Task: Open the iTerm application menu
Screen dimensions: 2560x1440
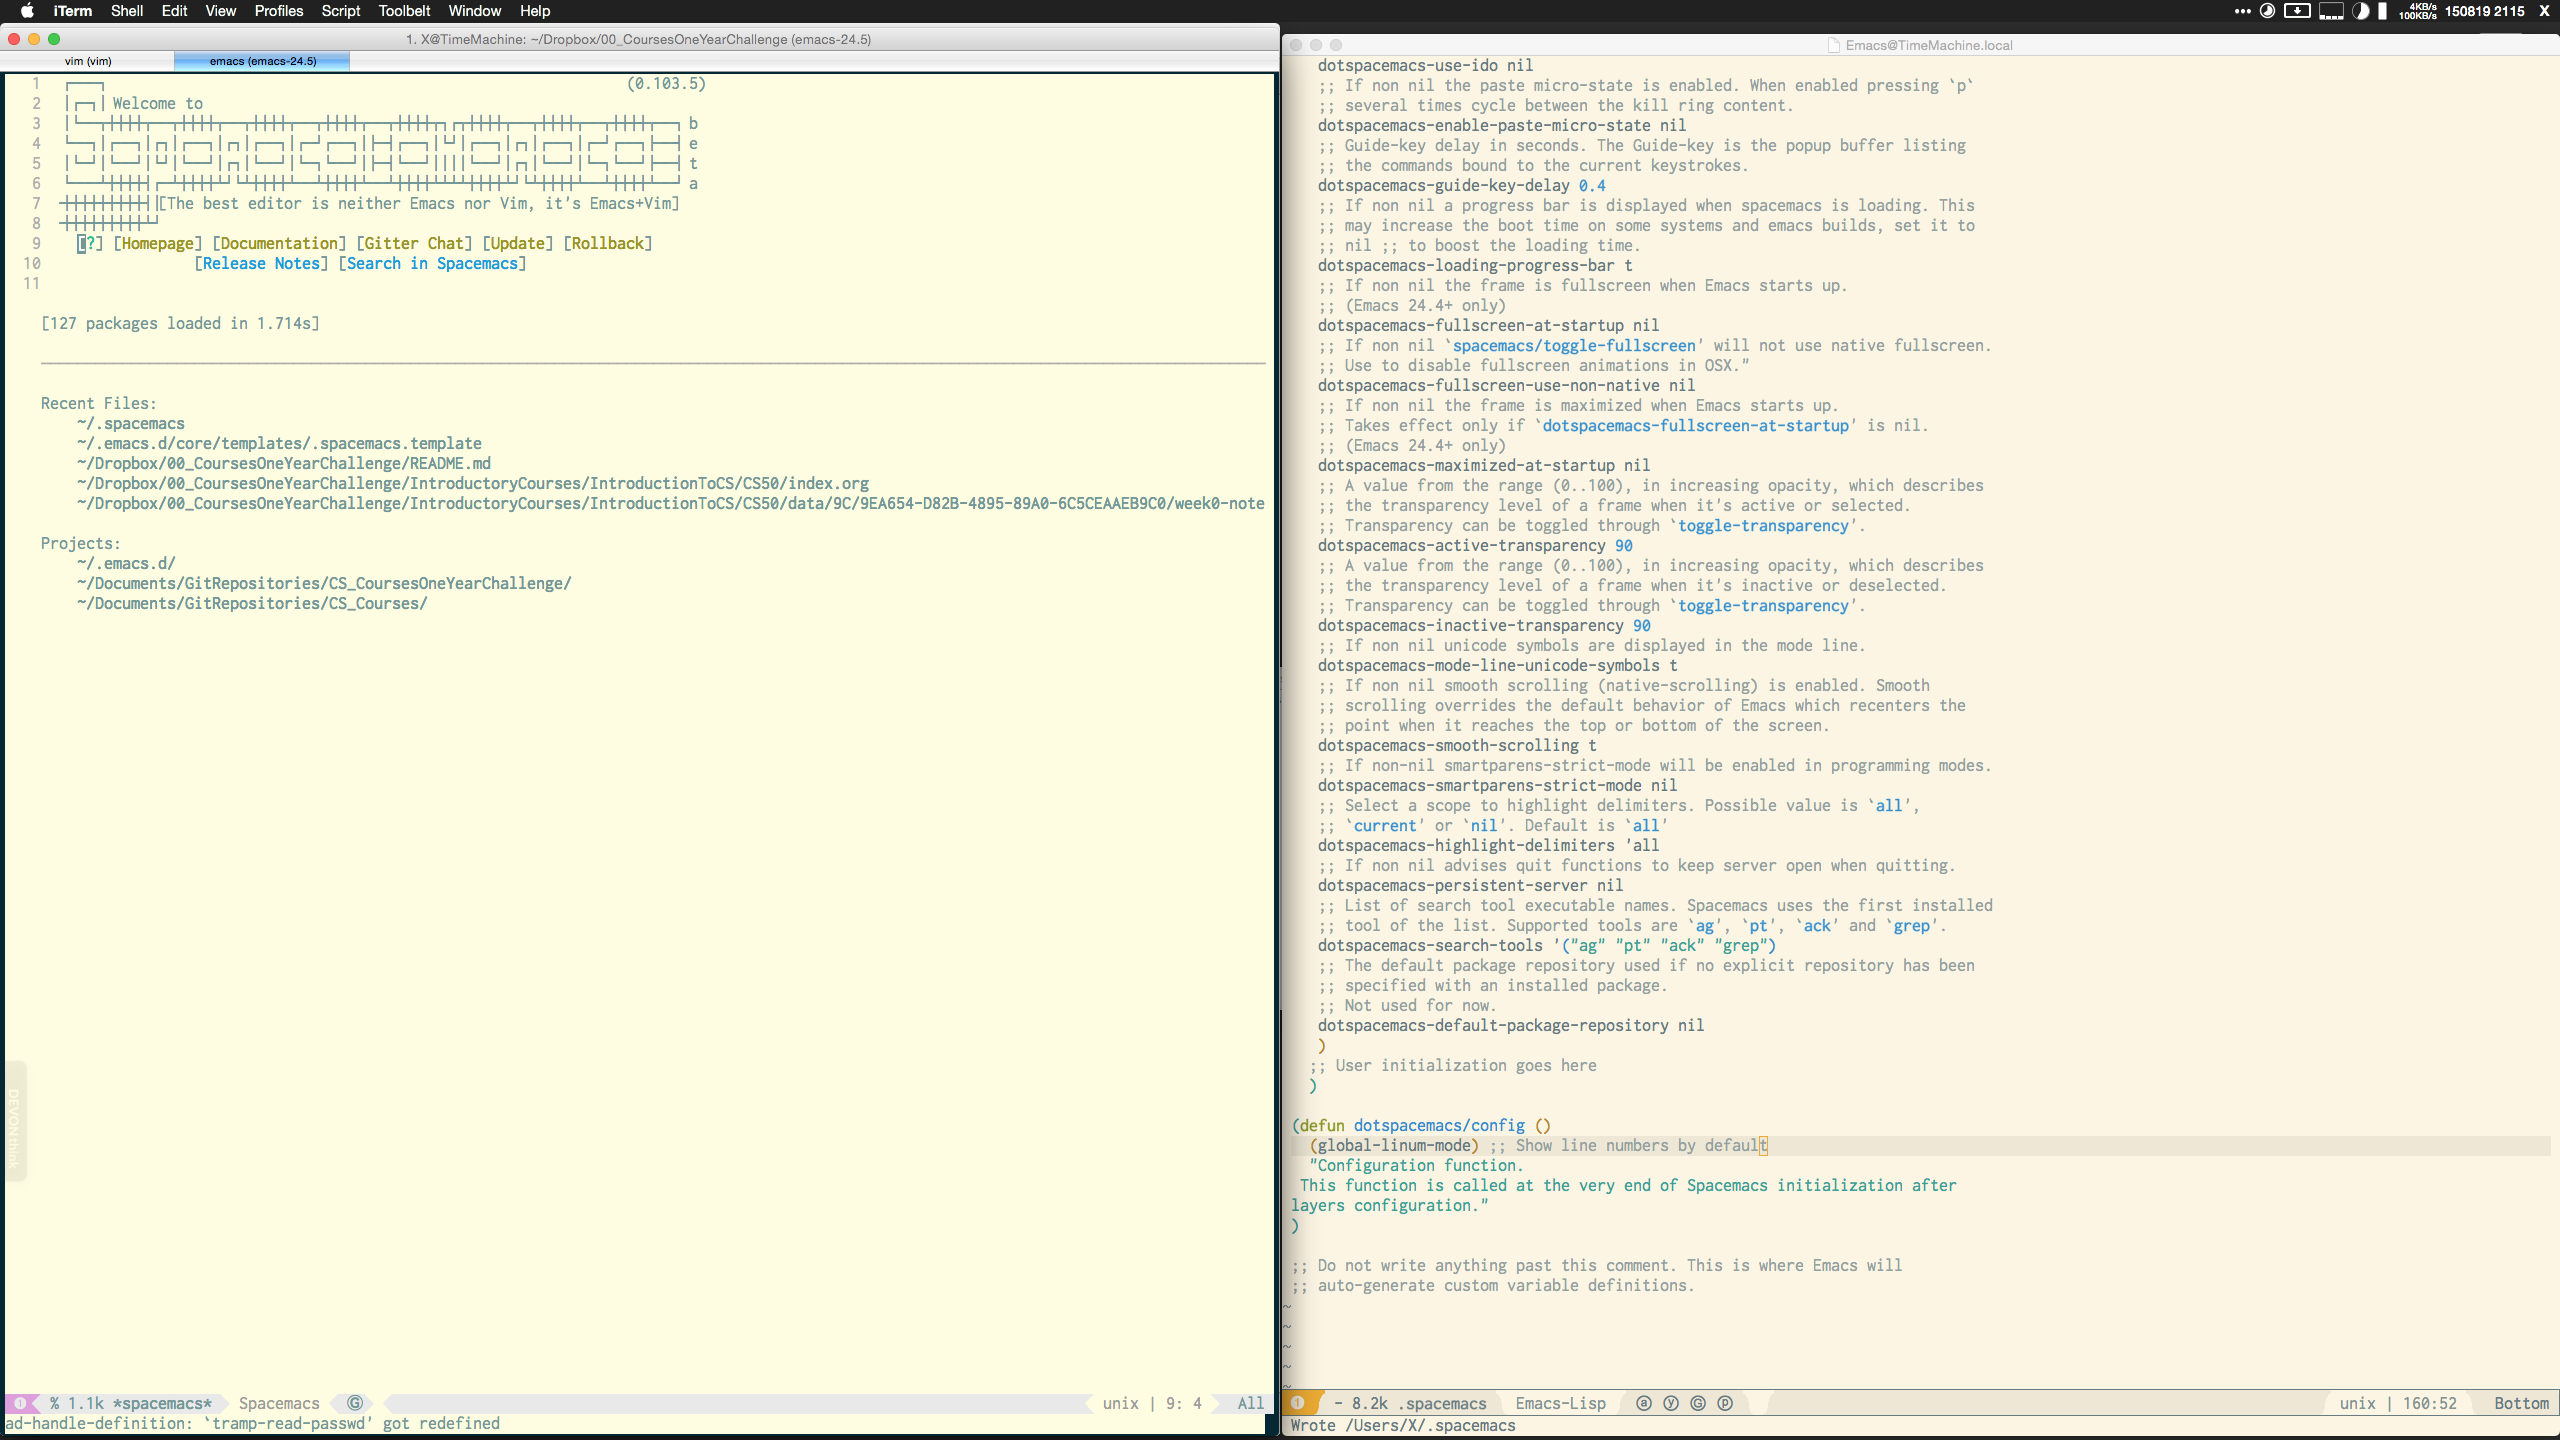Action: pos(73,11)
